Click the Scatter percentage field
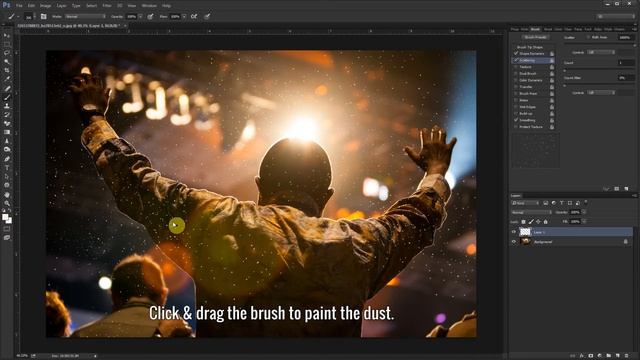Screen dimensions: 640x360 625,37
